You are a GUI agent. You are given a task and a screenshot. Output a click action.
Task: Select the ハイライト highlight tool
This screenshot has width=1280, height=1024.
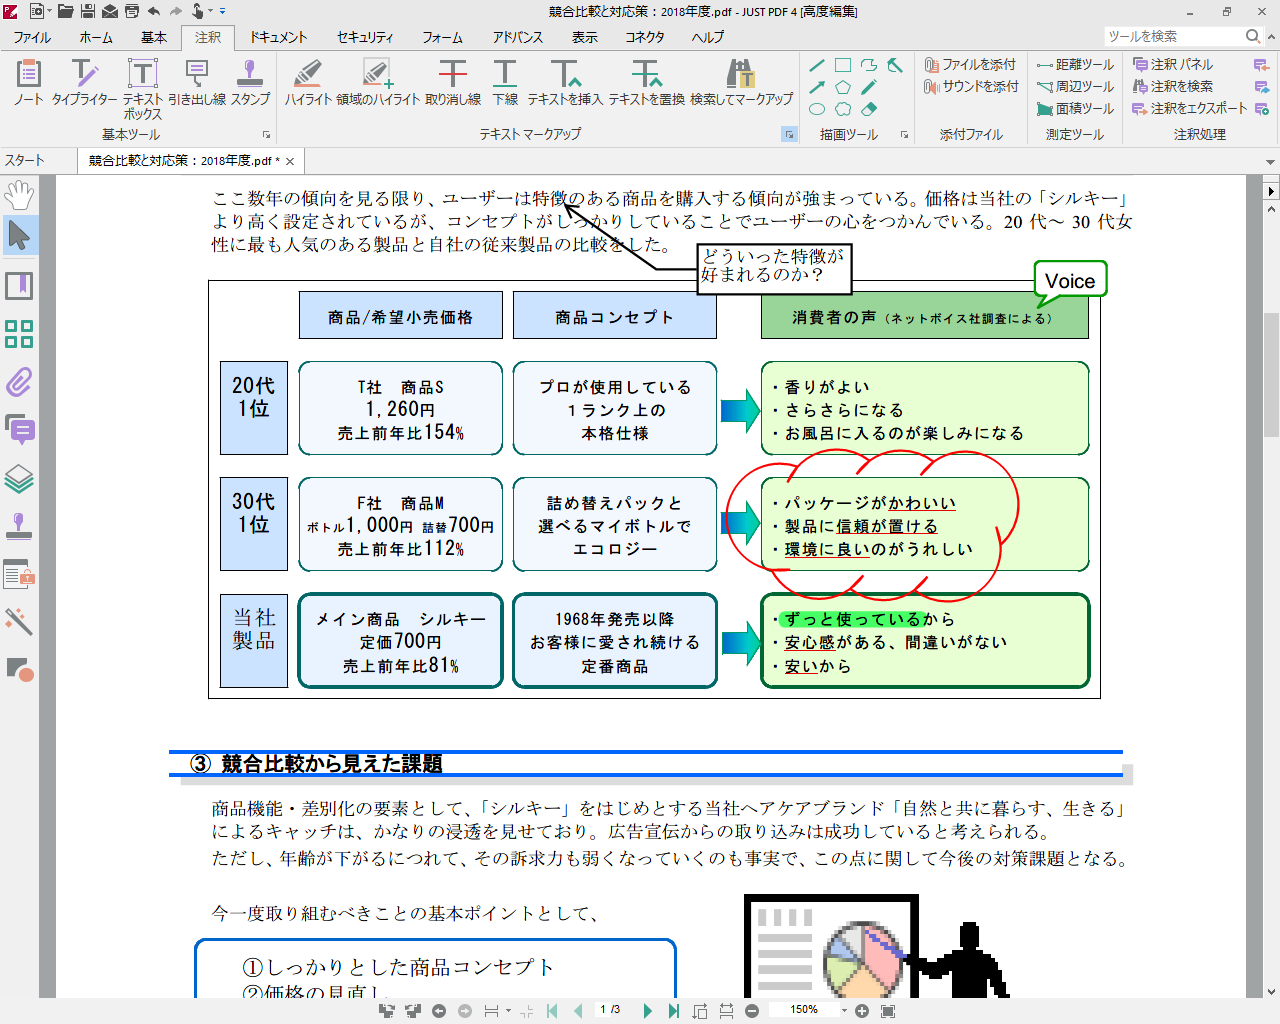(x=309, y=81)
